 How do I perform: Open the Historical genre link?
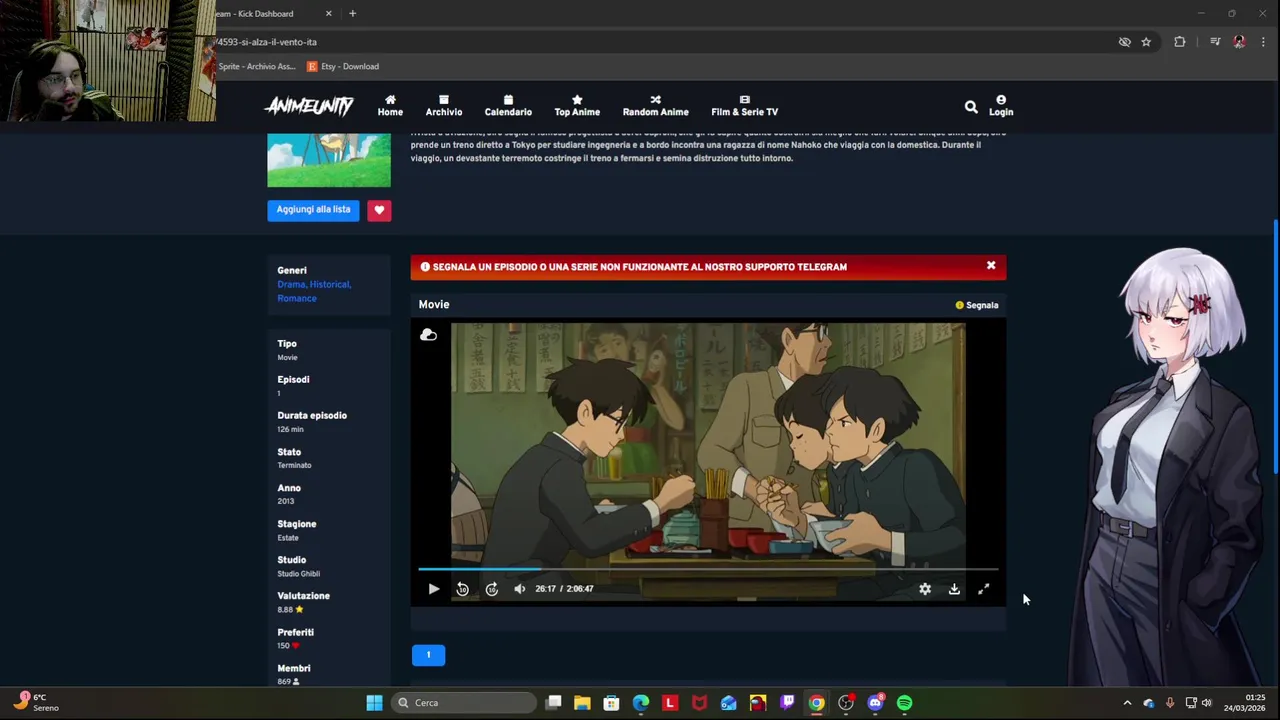tap(329, 284)
